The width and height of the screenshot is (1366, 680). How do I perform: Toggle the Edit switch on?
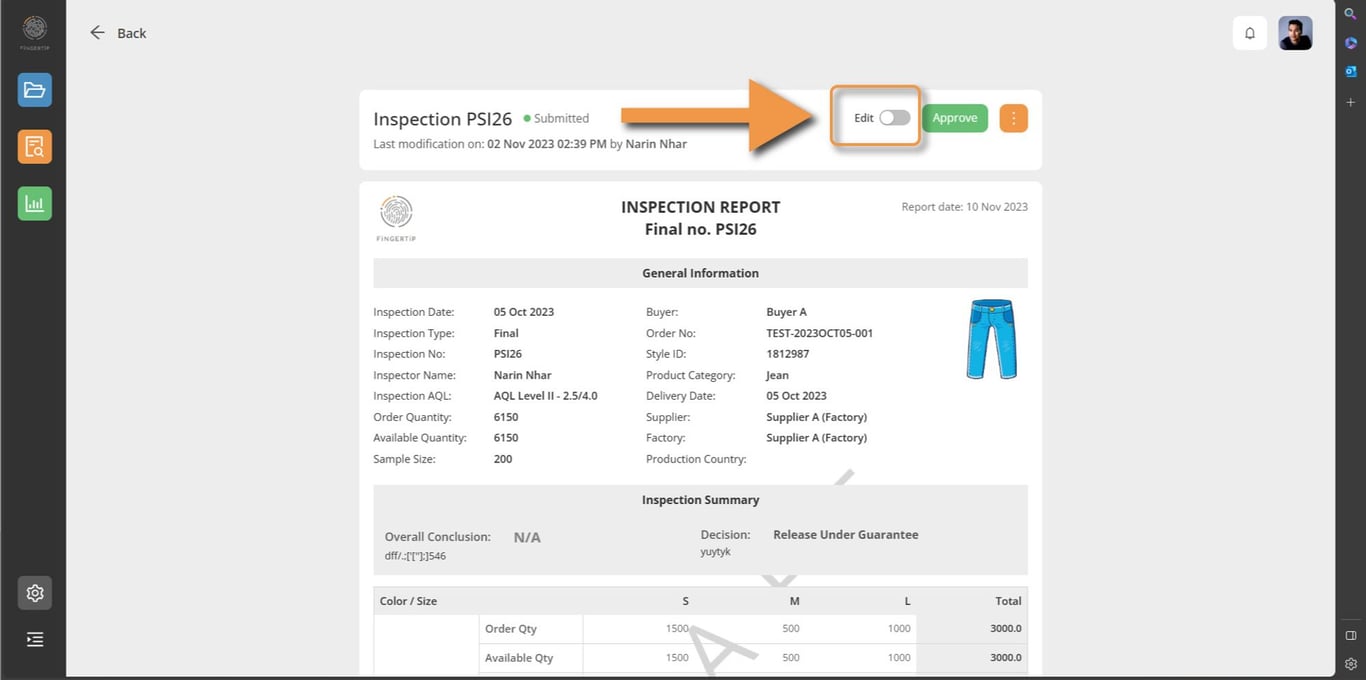(895, 118)
